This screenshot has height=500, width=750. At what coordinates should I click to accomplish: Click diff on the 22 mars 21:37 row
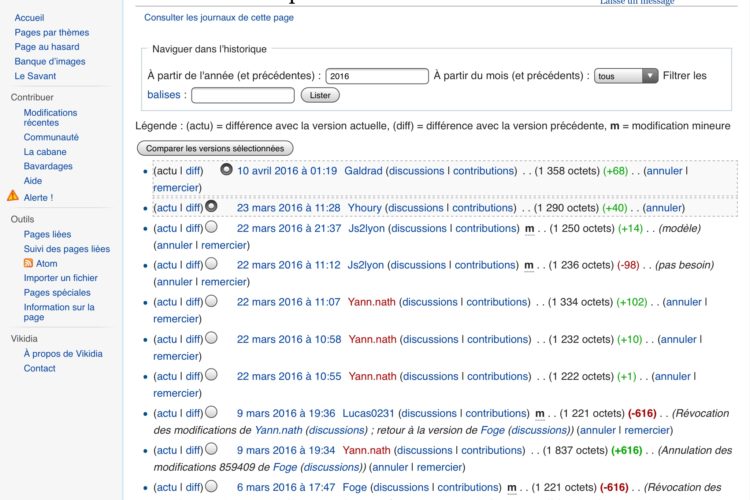[x=192, y=228]
